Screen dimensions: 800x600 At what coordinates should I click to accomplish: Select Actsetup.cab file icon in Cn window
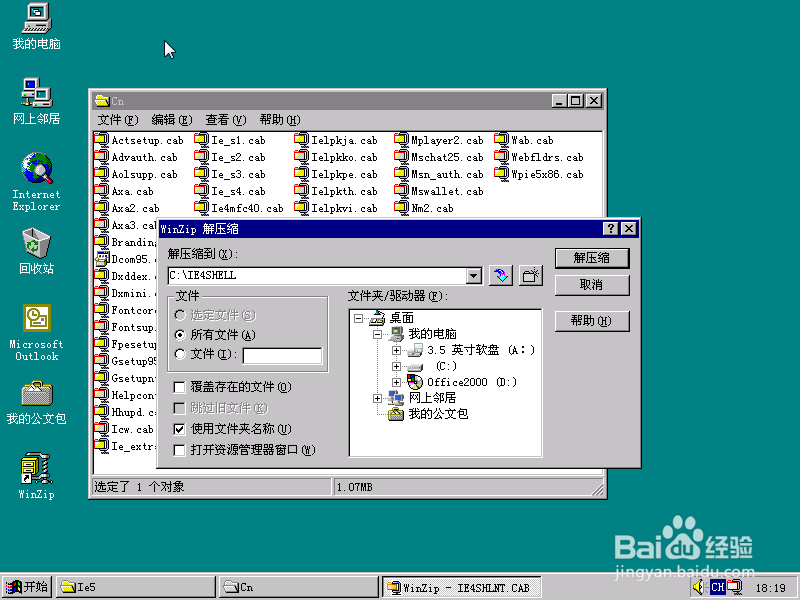coord(102,140)
